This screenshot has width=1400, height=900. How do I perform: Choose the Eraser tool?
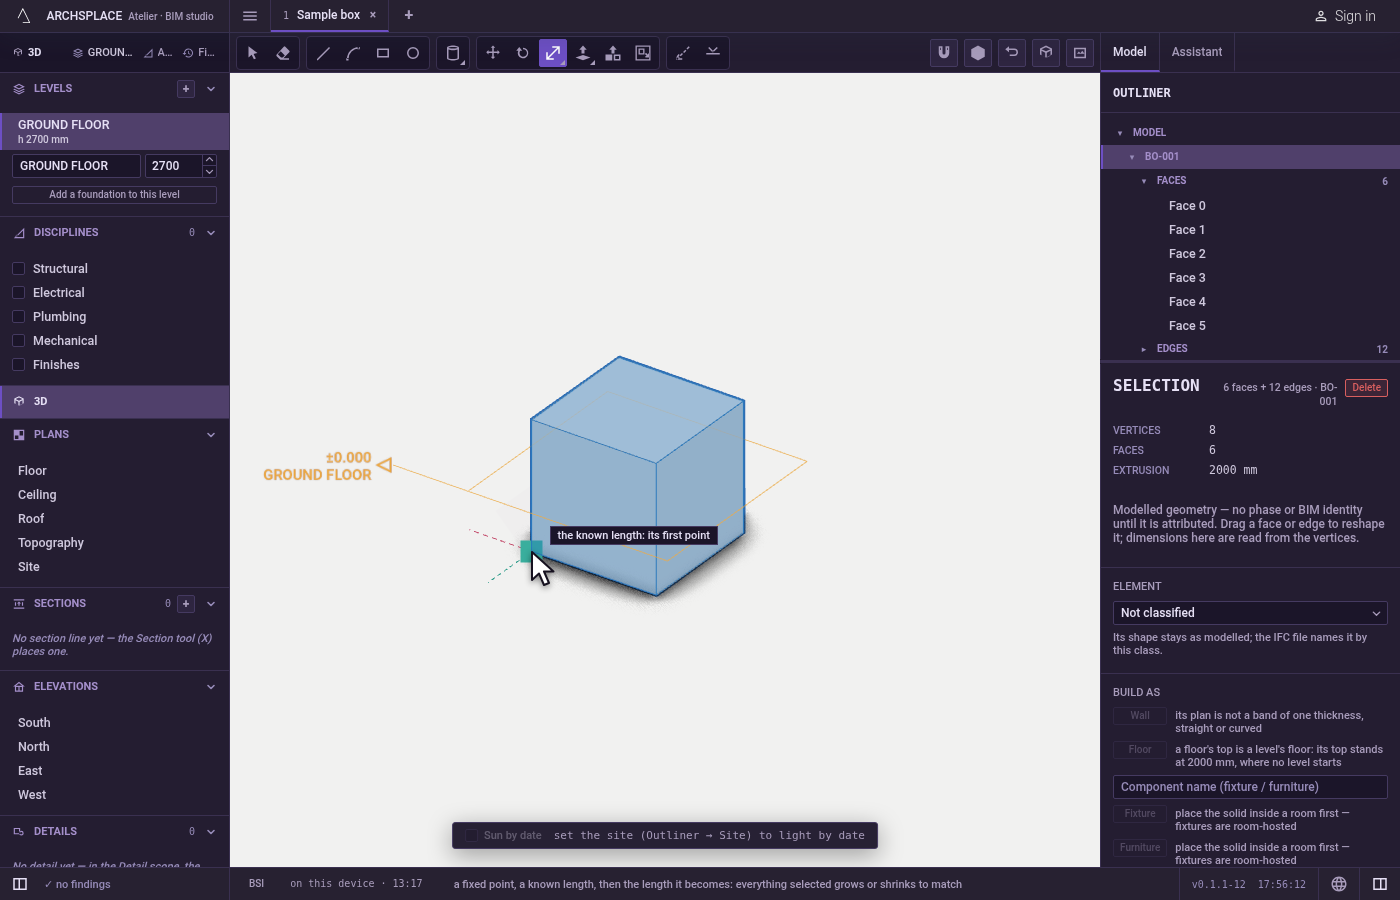(x=283, y=53)
